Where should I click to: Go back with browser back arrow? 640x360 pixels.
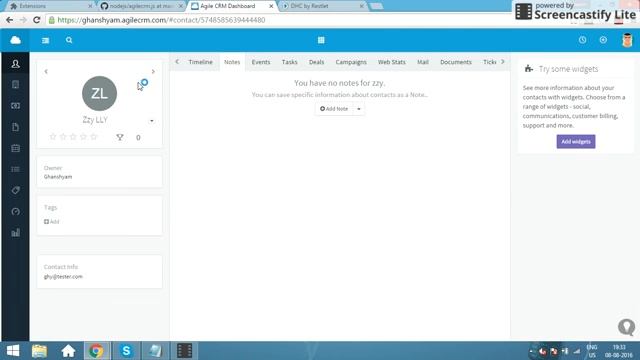9,20
